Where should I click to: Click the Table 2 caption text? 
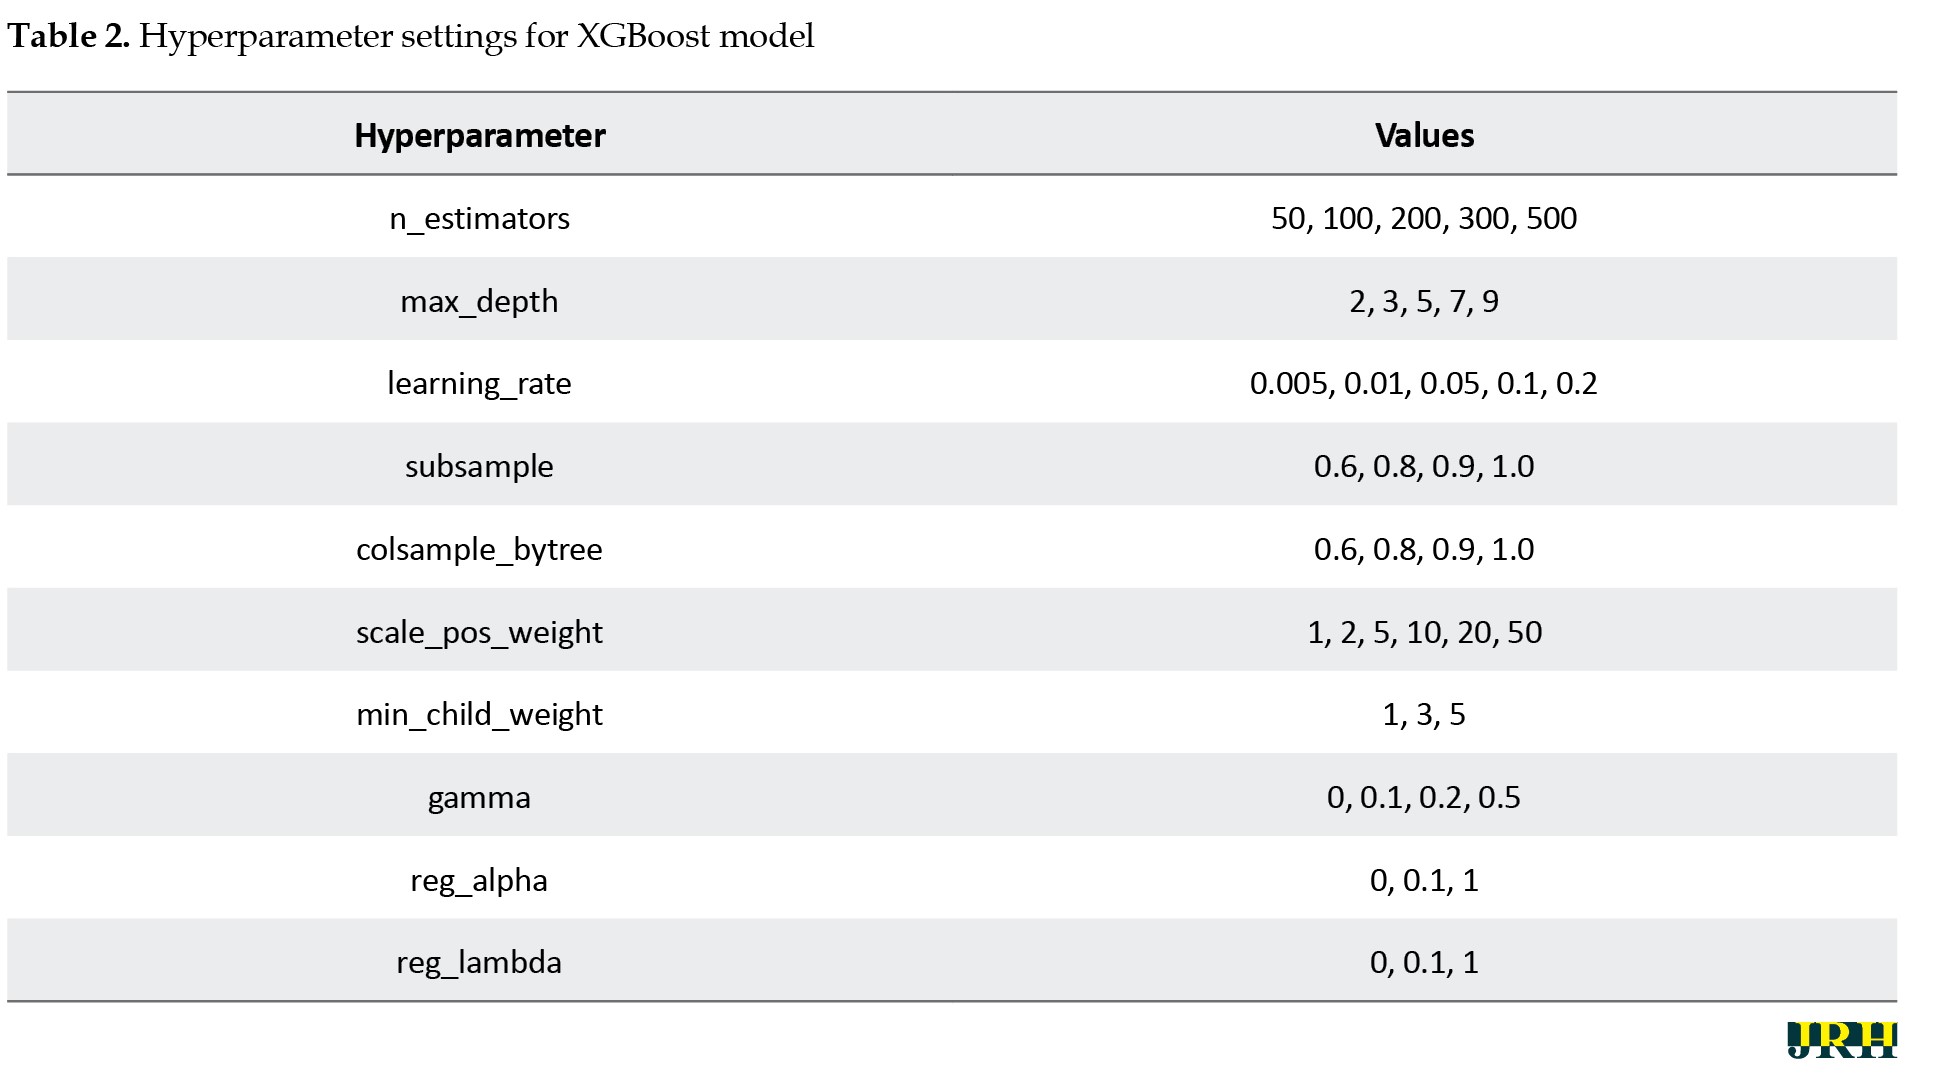pos(410,36)
